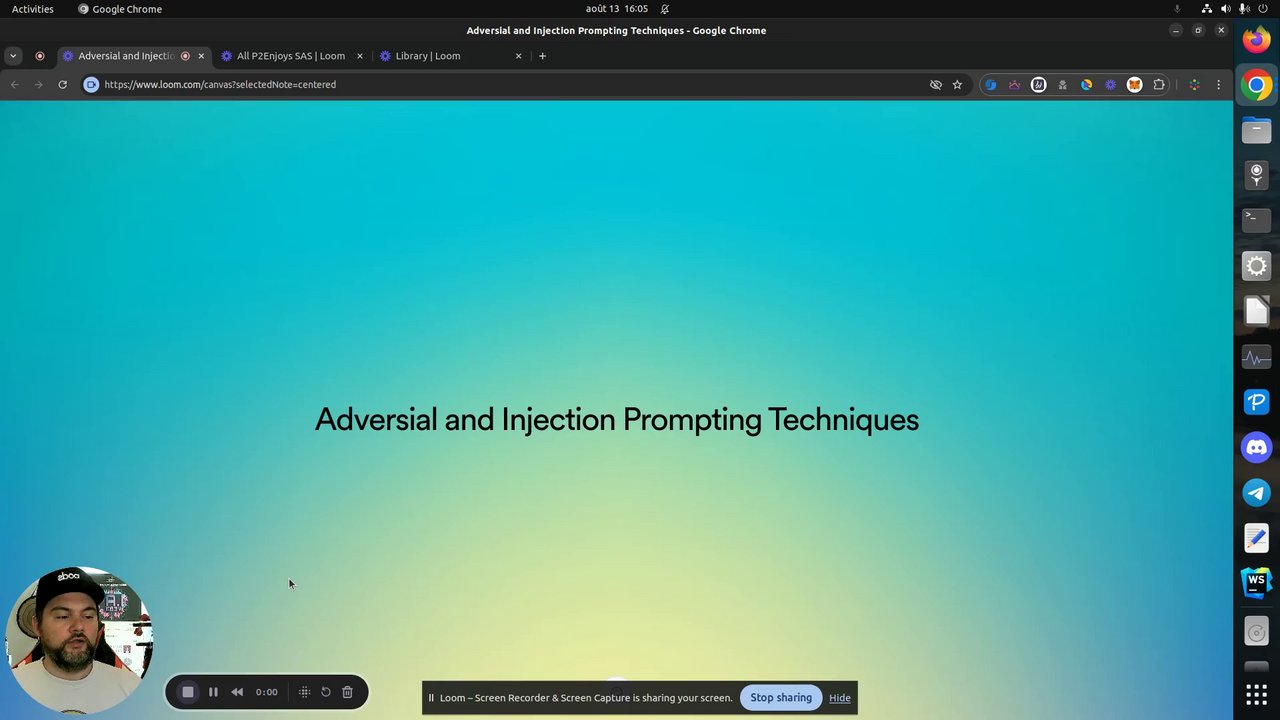Click the Stop sharing button
The width and height of the screenshot is (1280, 720).
(781, 698)
